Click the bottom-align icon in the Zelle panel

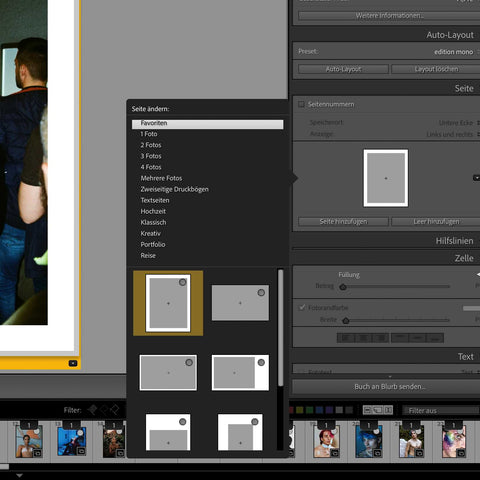(x=435, y=338)
